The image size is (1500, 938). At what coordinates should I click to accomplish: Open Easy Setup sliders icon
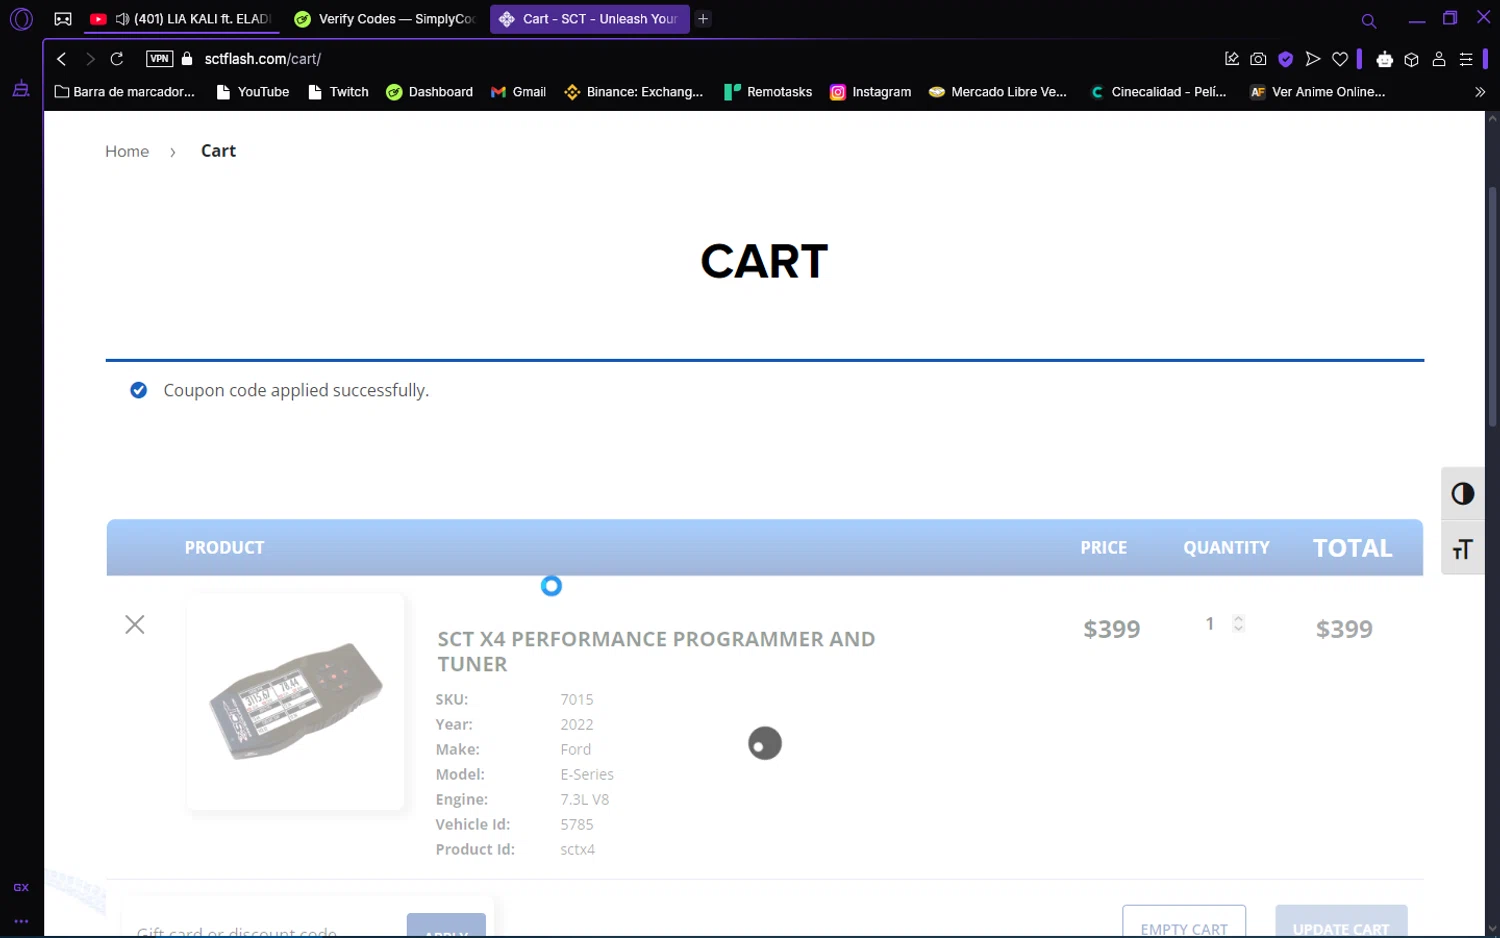point(1466,59)
